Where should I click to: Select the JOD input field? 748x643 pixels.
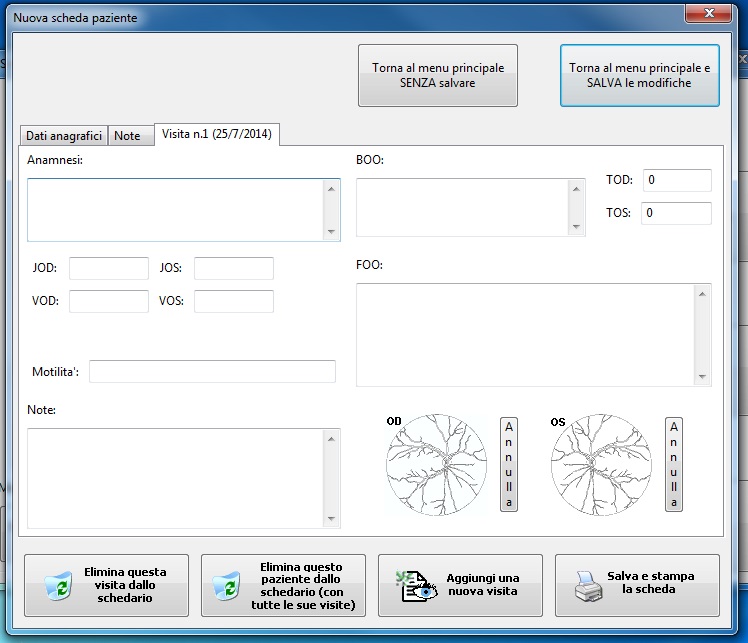tap(108, 268)
